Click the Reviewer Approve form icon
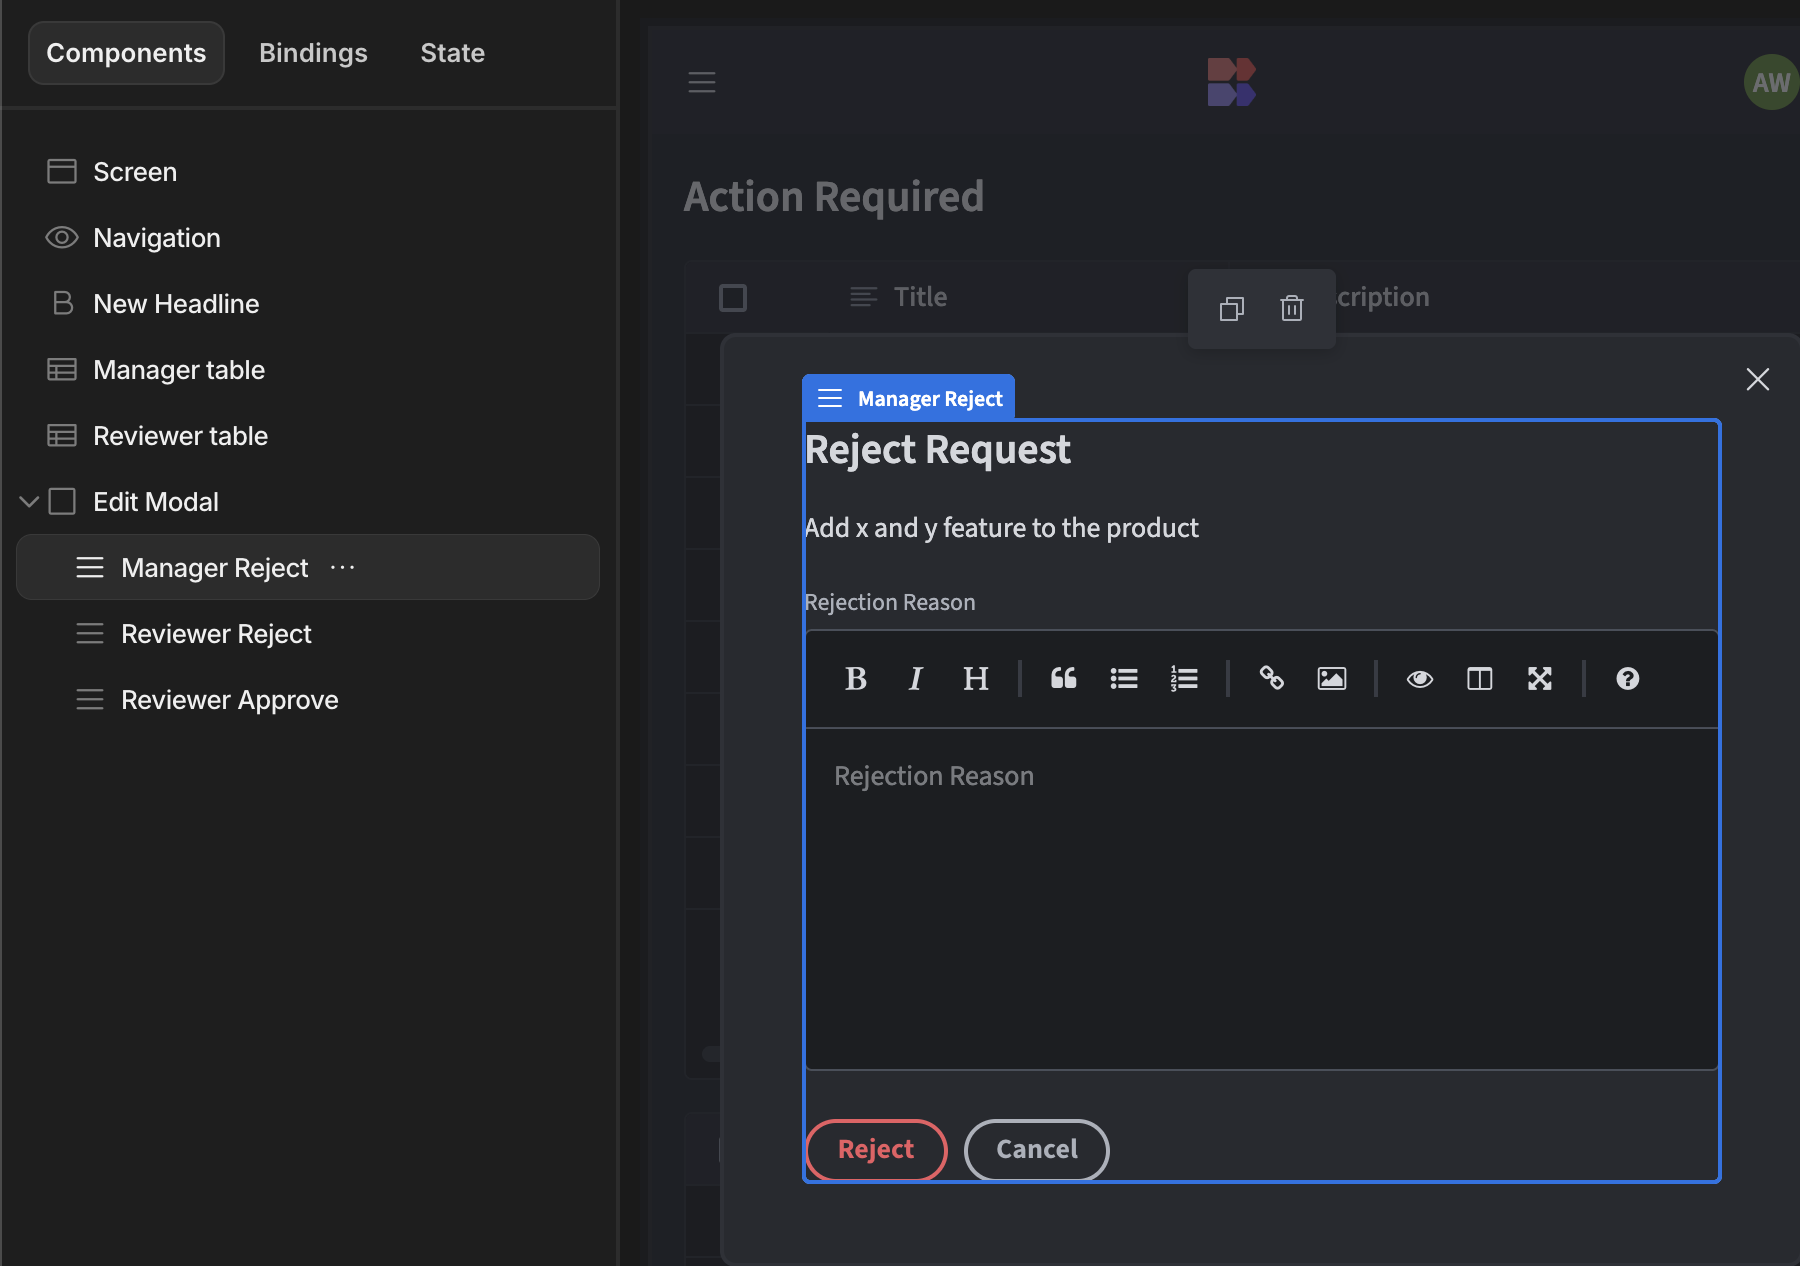 click(90, 700)
